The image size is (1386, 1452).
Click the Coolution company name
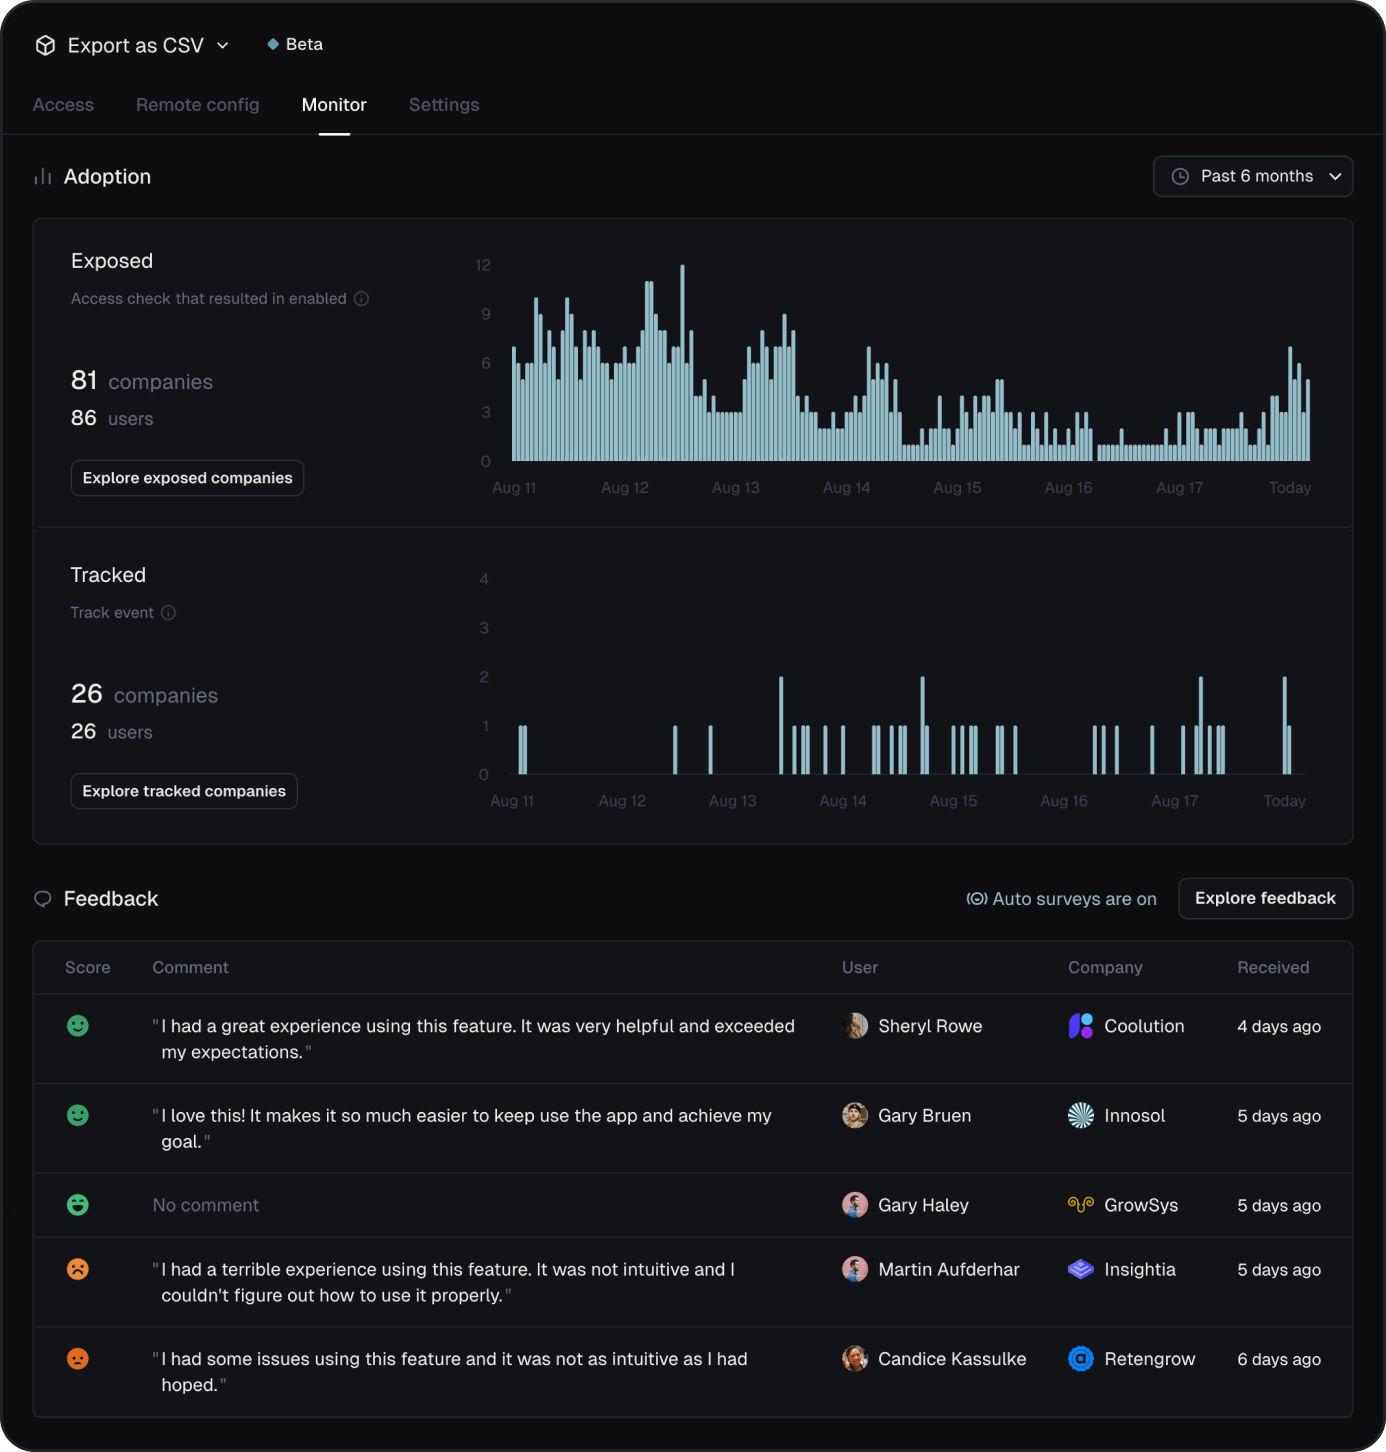pyautogui.click(x=1144, y=1026)
